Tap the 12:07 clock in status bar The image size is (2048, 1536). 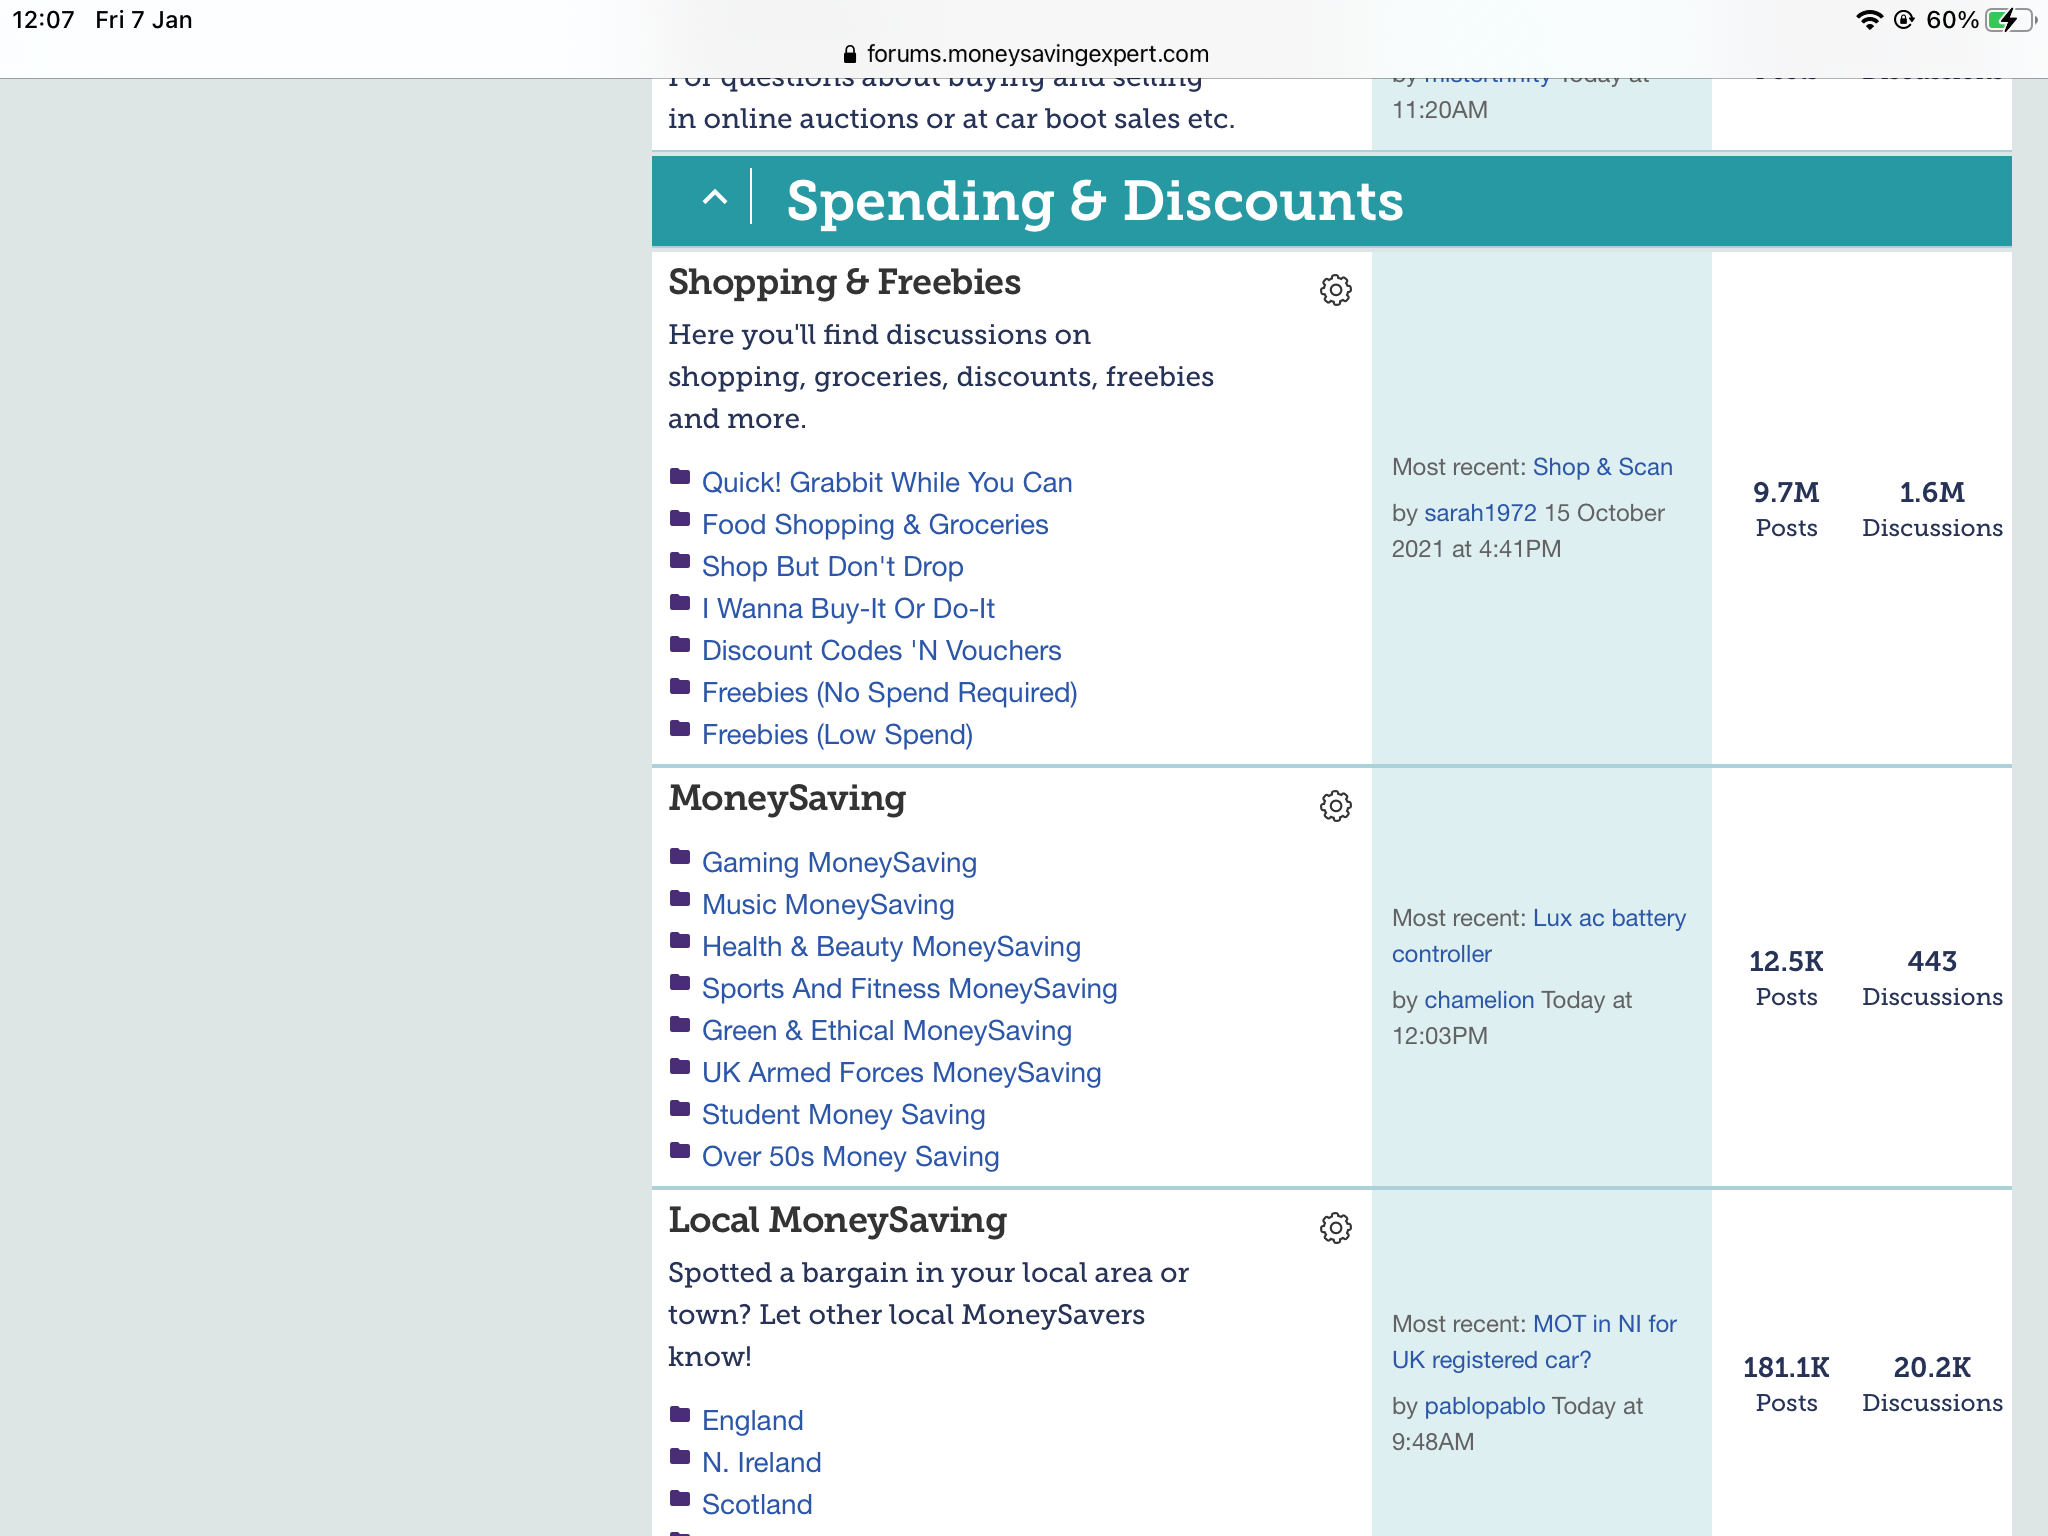pos(43,20)
